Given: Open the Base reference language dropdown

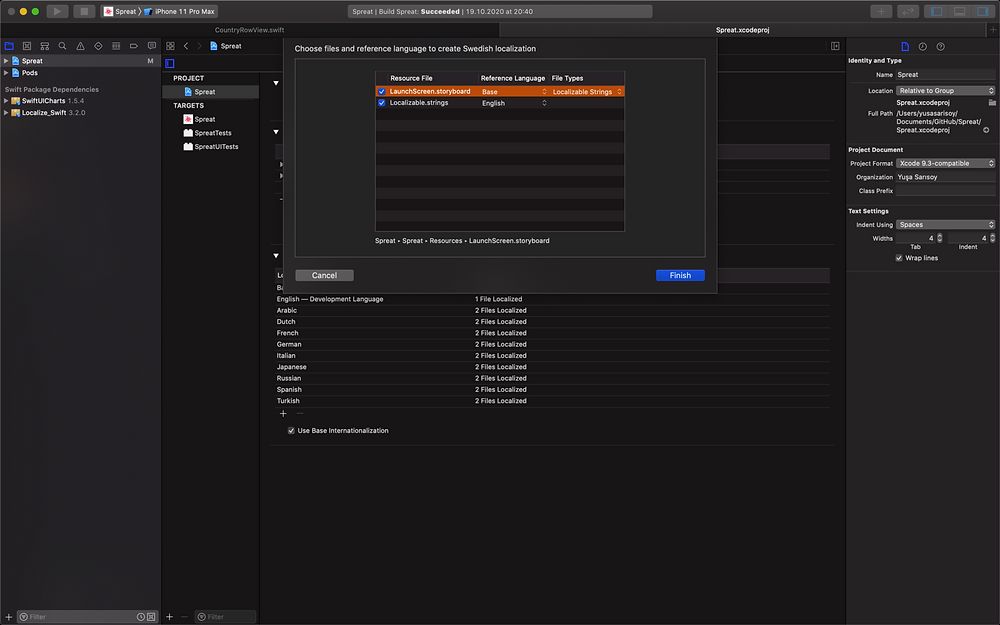Looking at the screenshot, I should [513, 91].
